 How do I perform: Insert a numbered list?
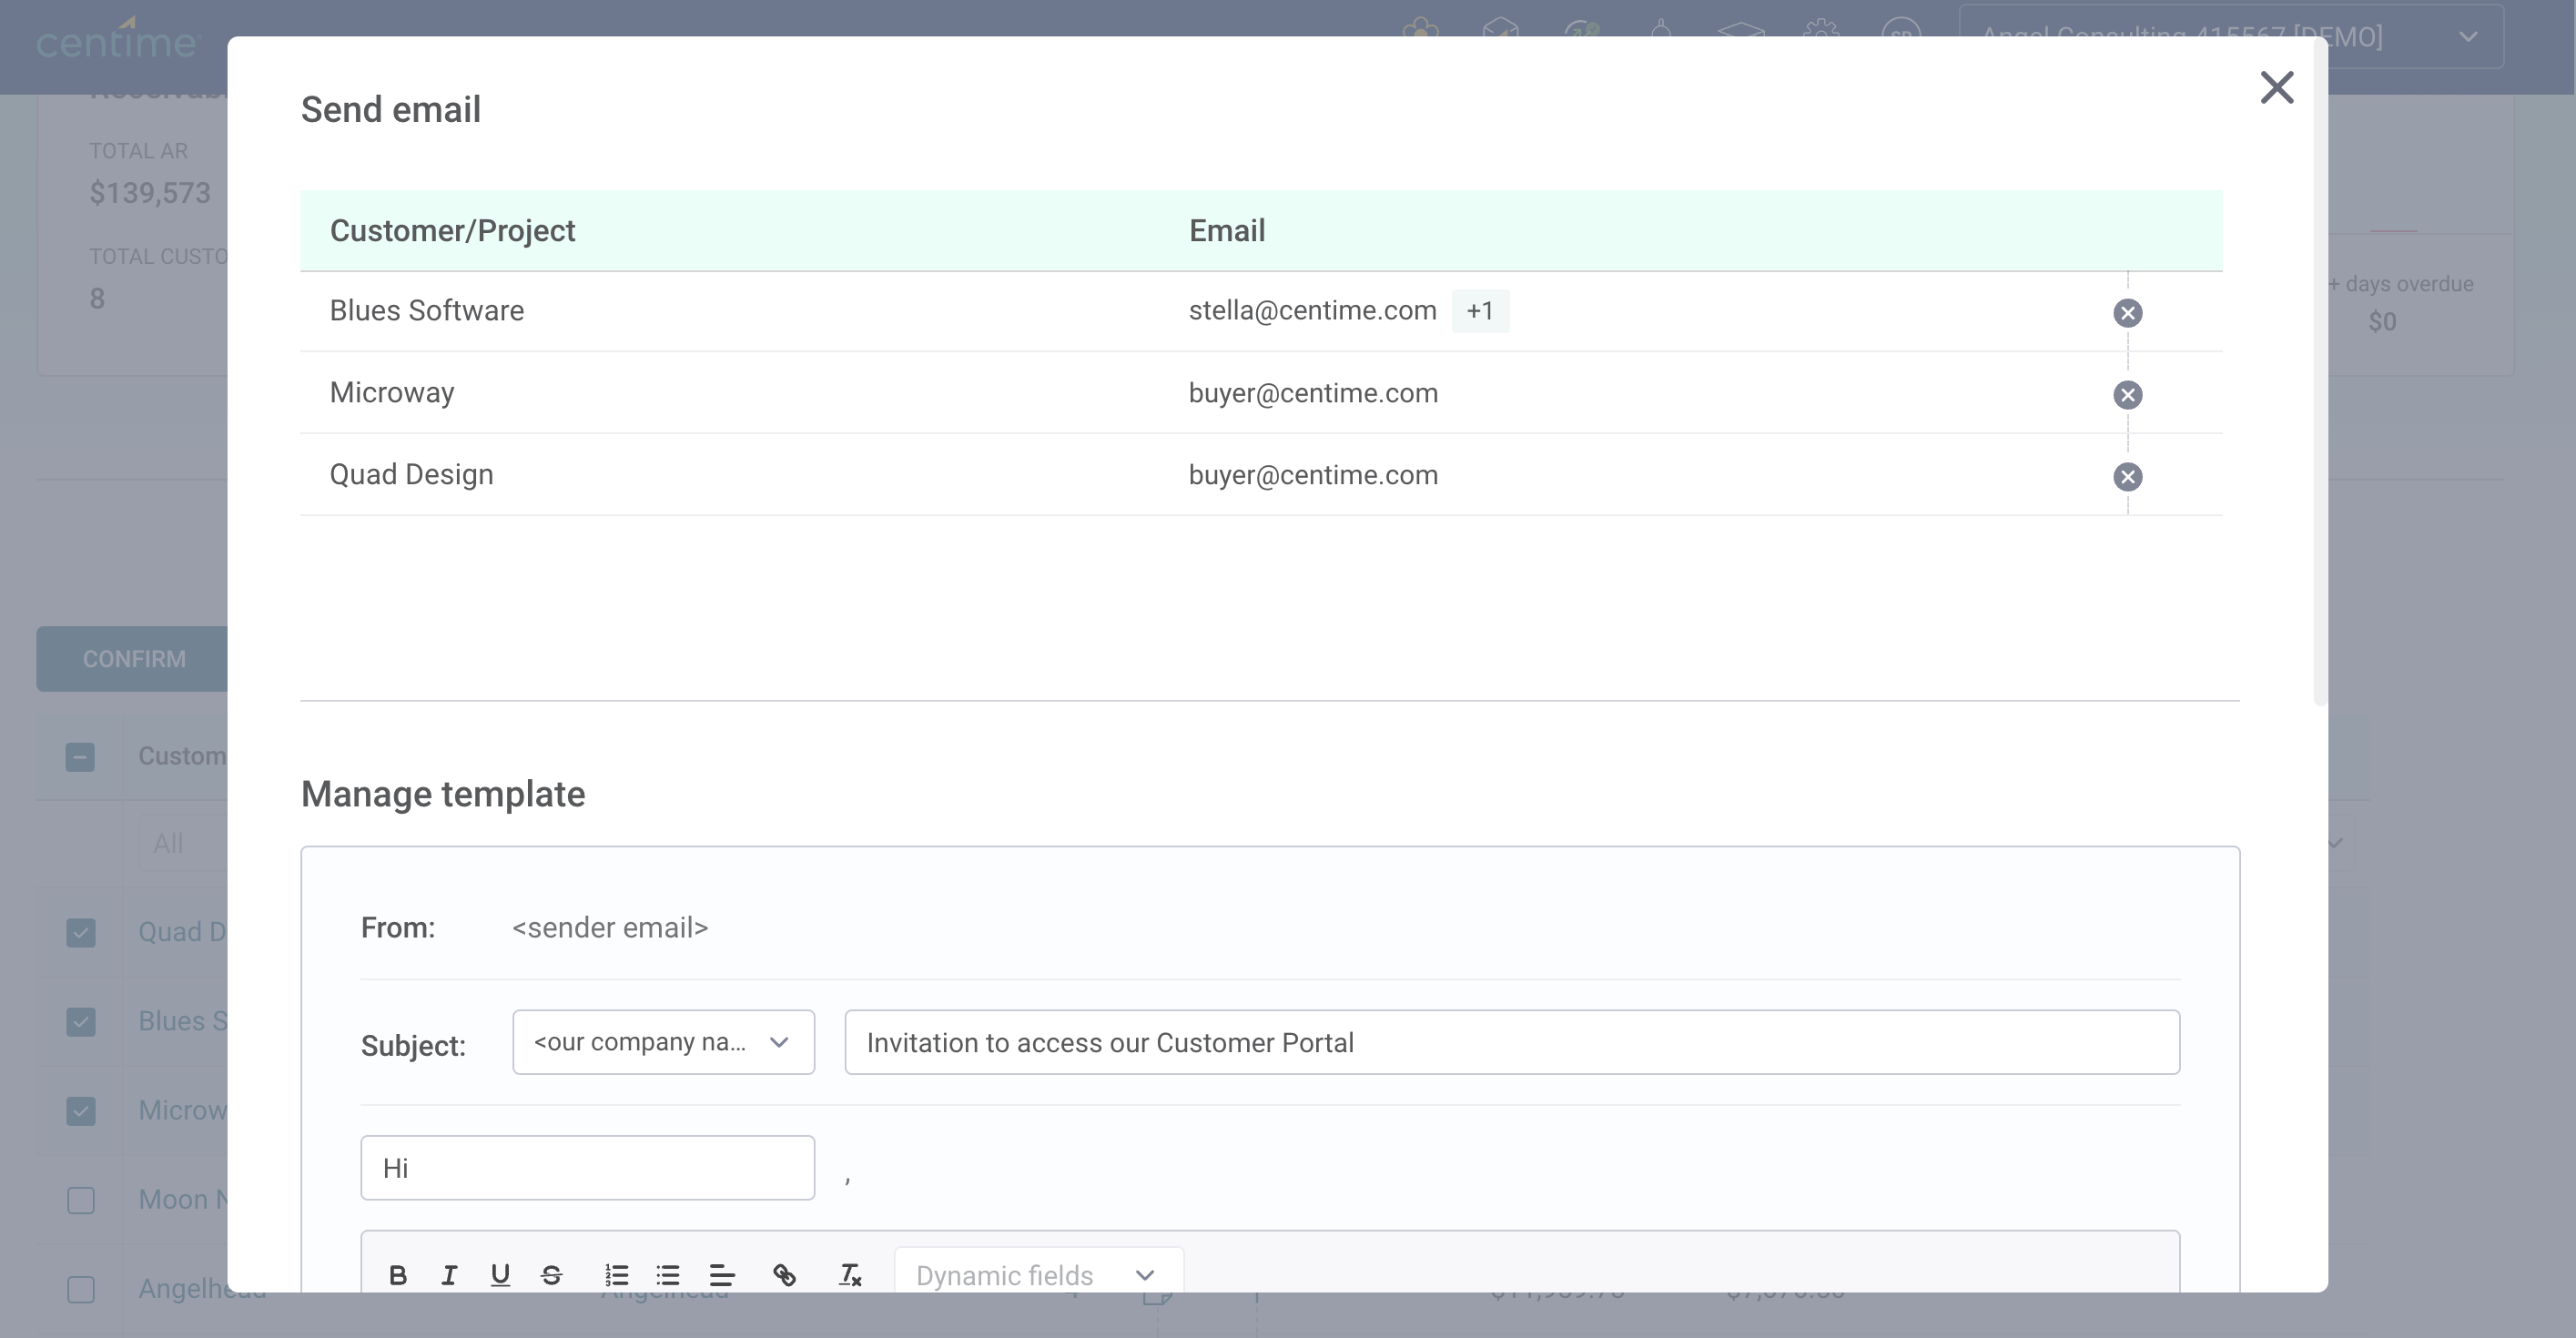click(617, 1275)
